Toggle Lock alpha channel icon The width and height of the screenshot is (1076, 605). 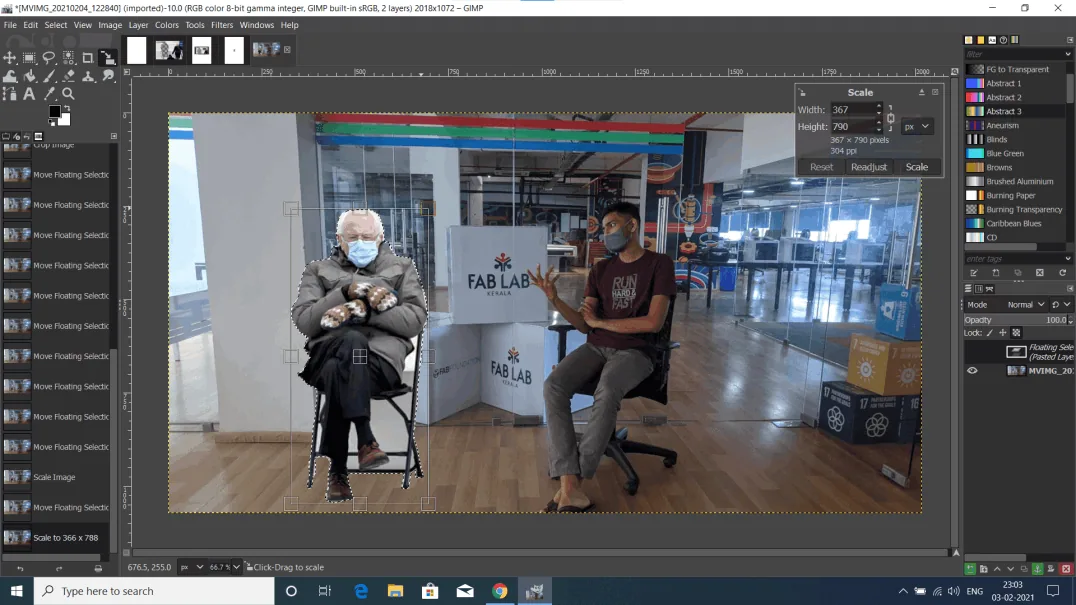click(x=1016, y=333)
